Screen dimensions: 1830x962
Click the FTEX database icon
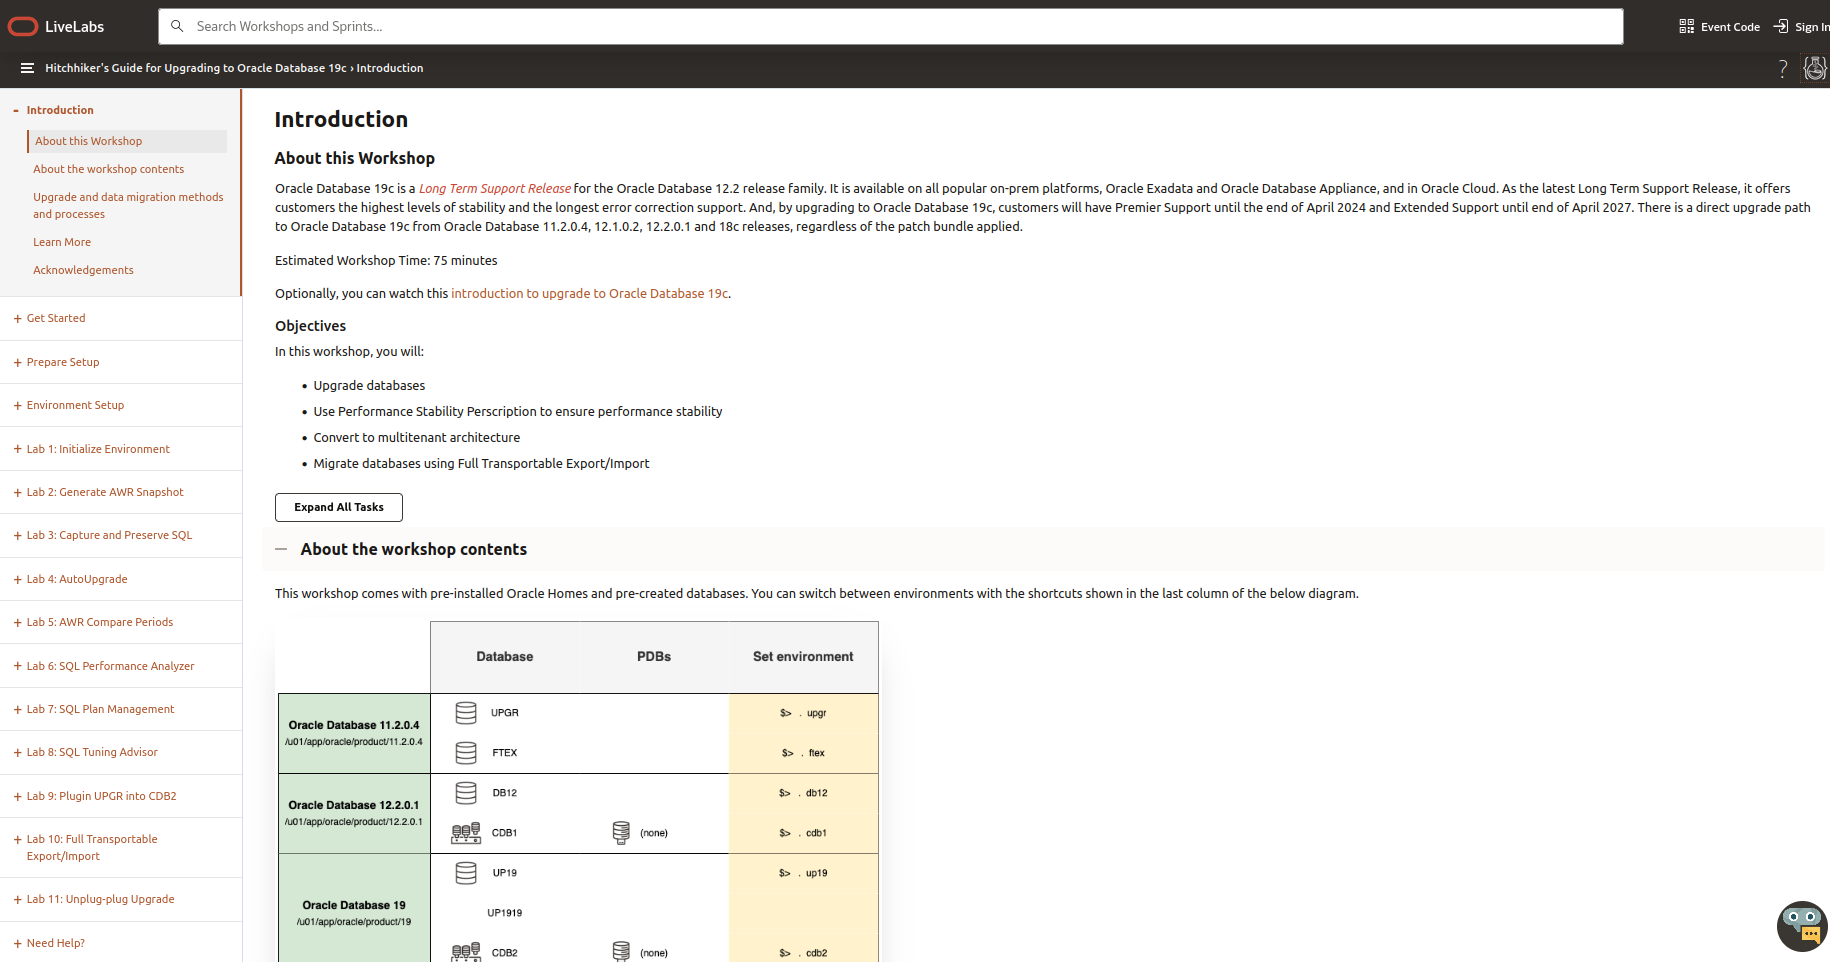[x=466, y=753]
